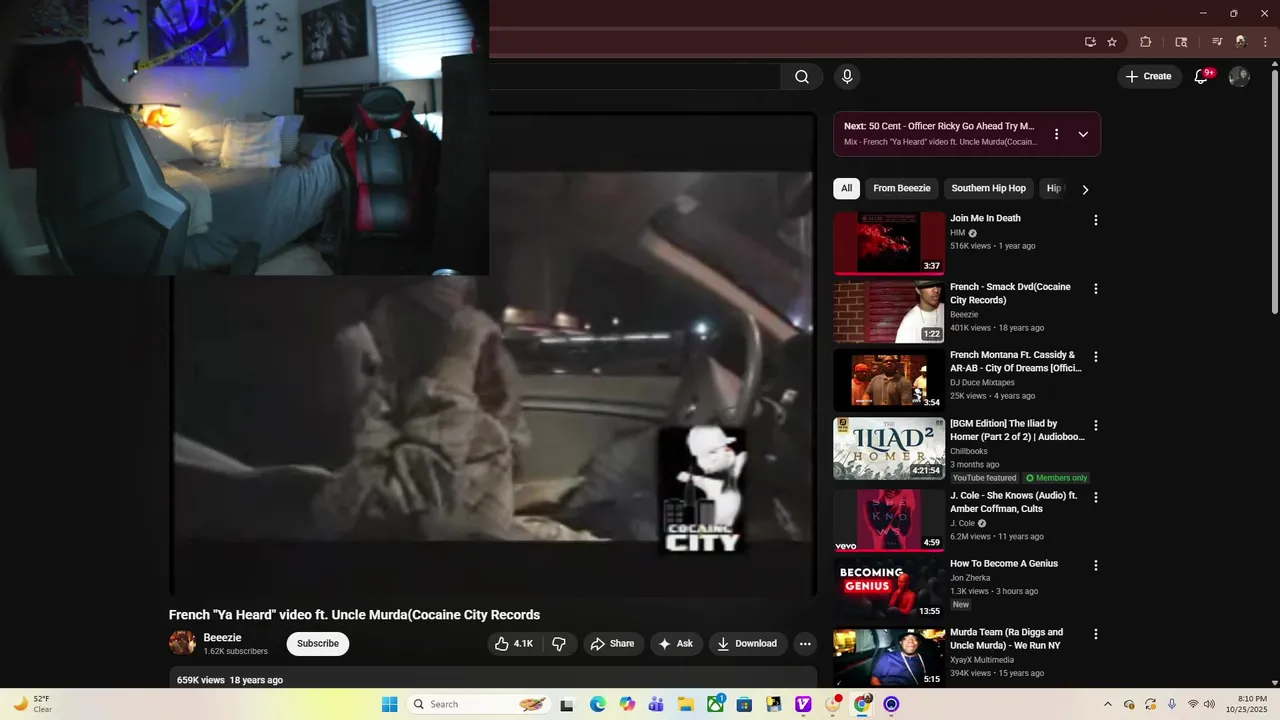Open options for How To Become A Genius
Image resolution: width=1280 pixels, height=720 pixels.
tap(1096, 565)
